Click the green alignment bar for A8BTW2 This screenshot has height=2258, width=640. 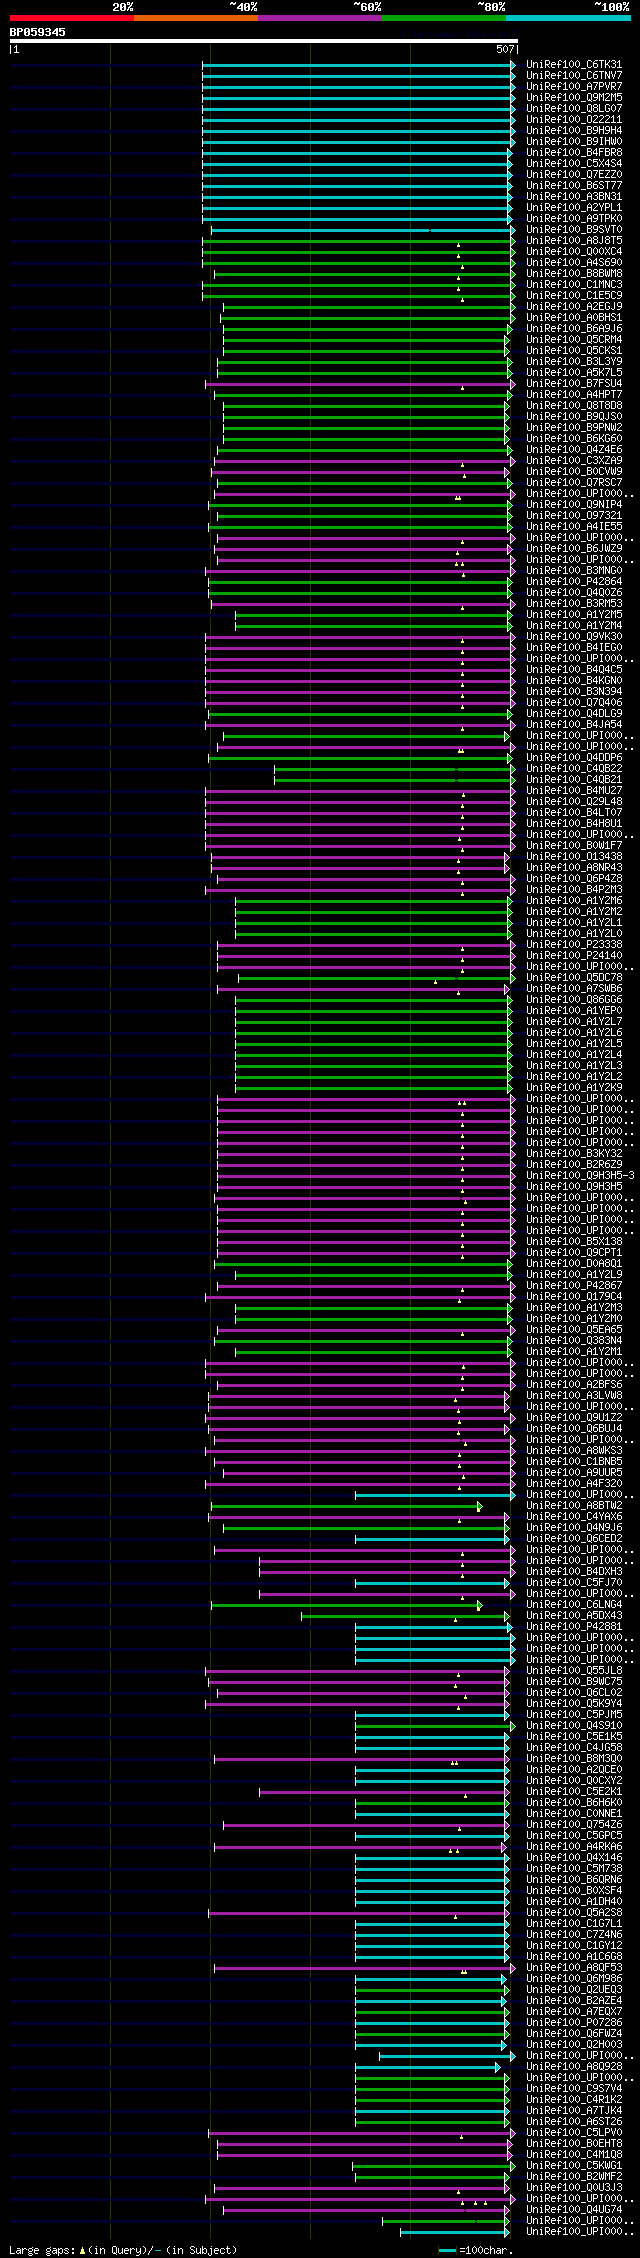(x=347, y=1506)
